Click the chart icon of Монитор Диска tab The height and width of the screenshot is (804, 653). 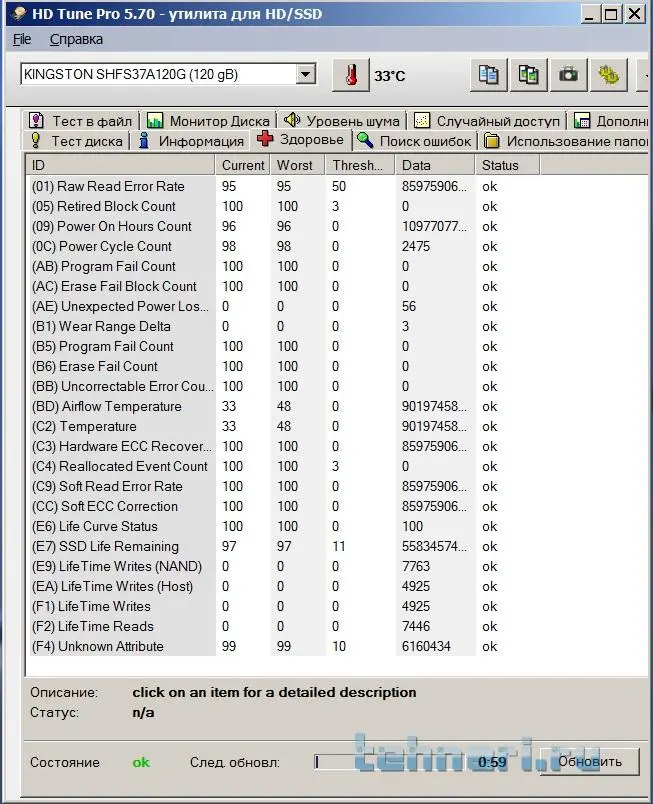(x=155, y=120)
